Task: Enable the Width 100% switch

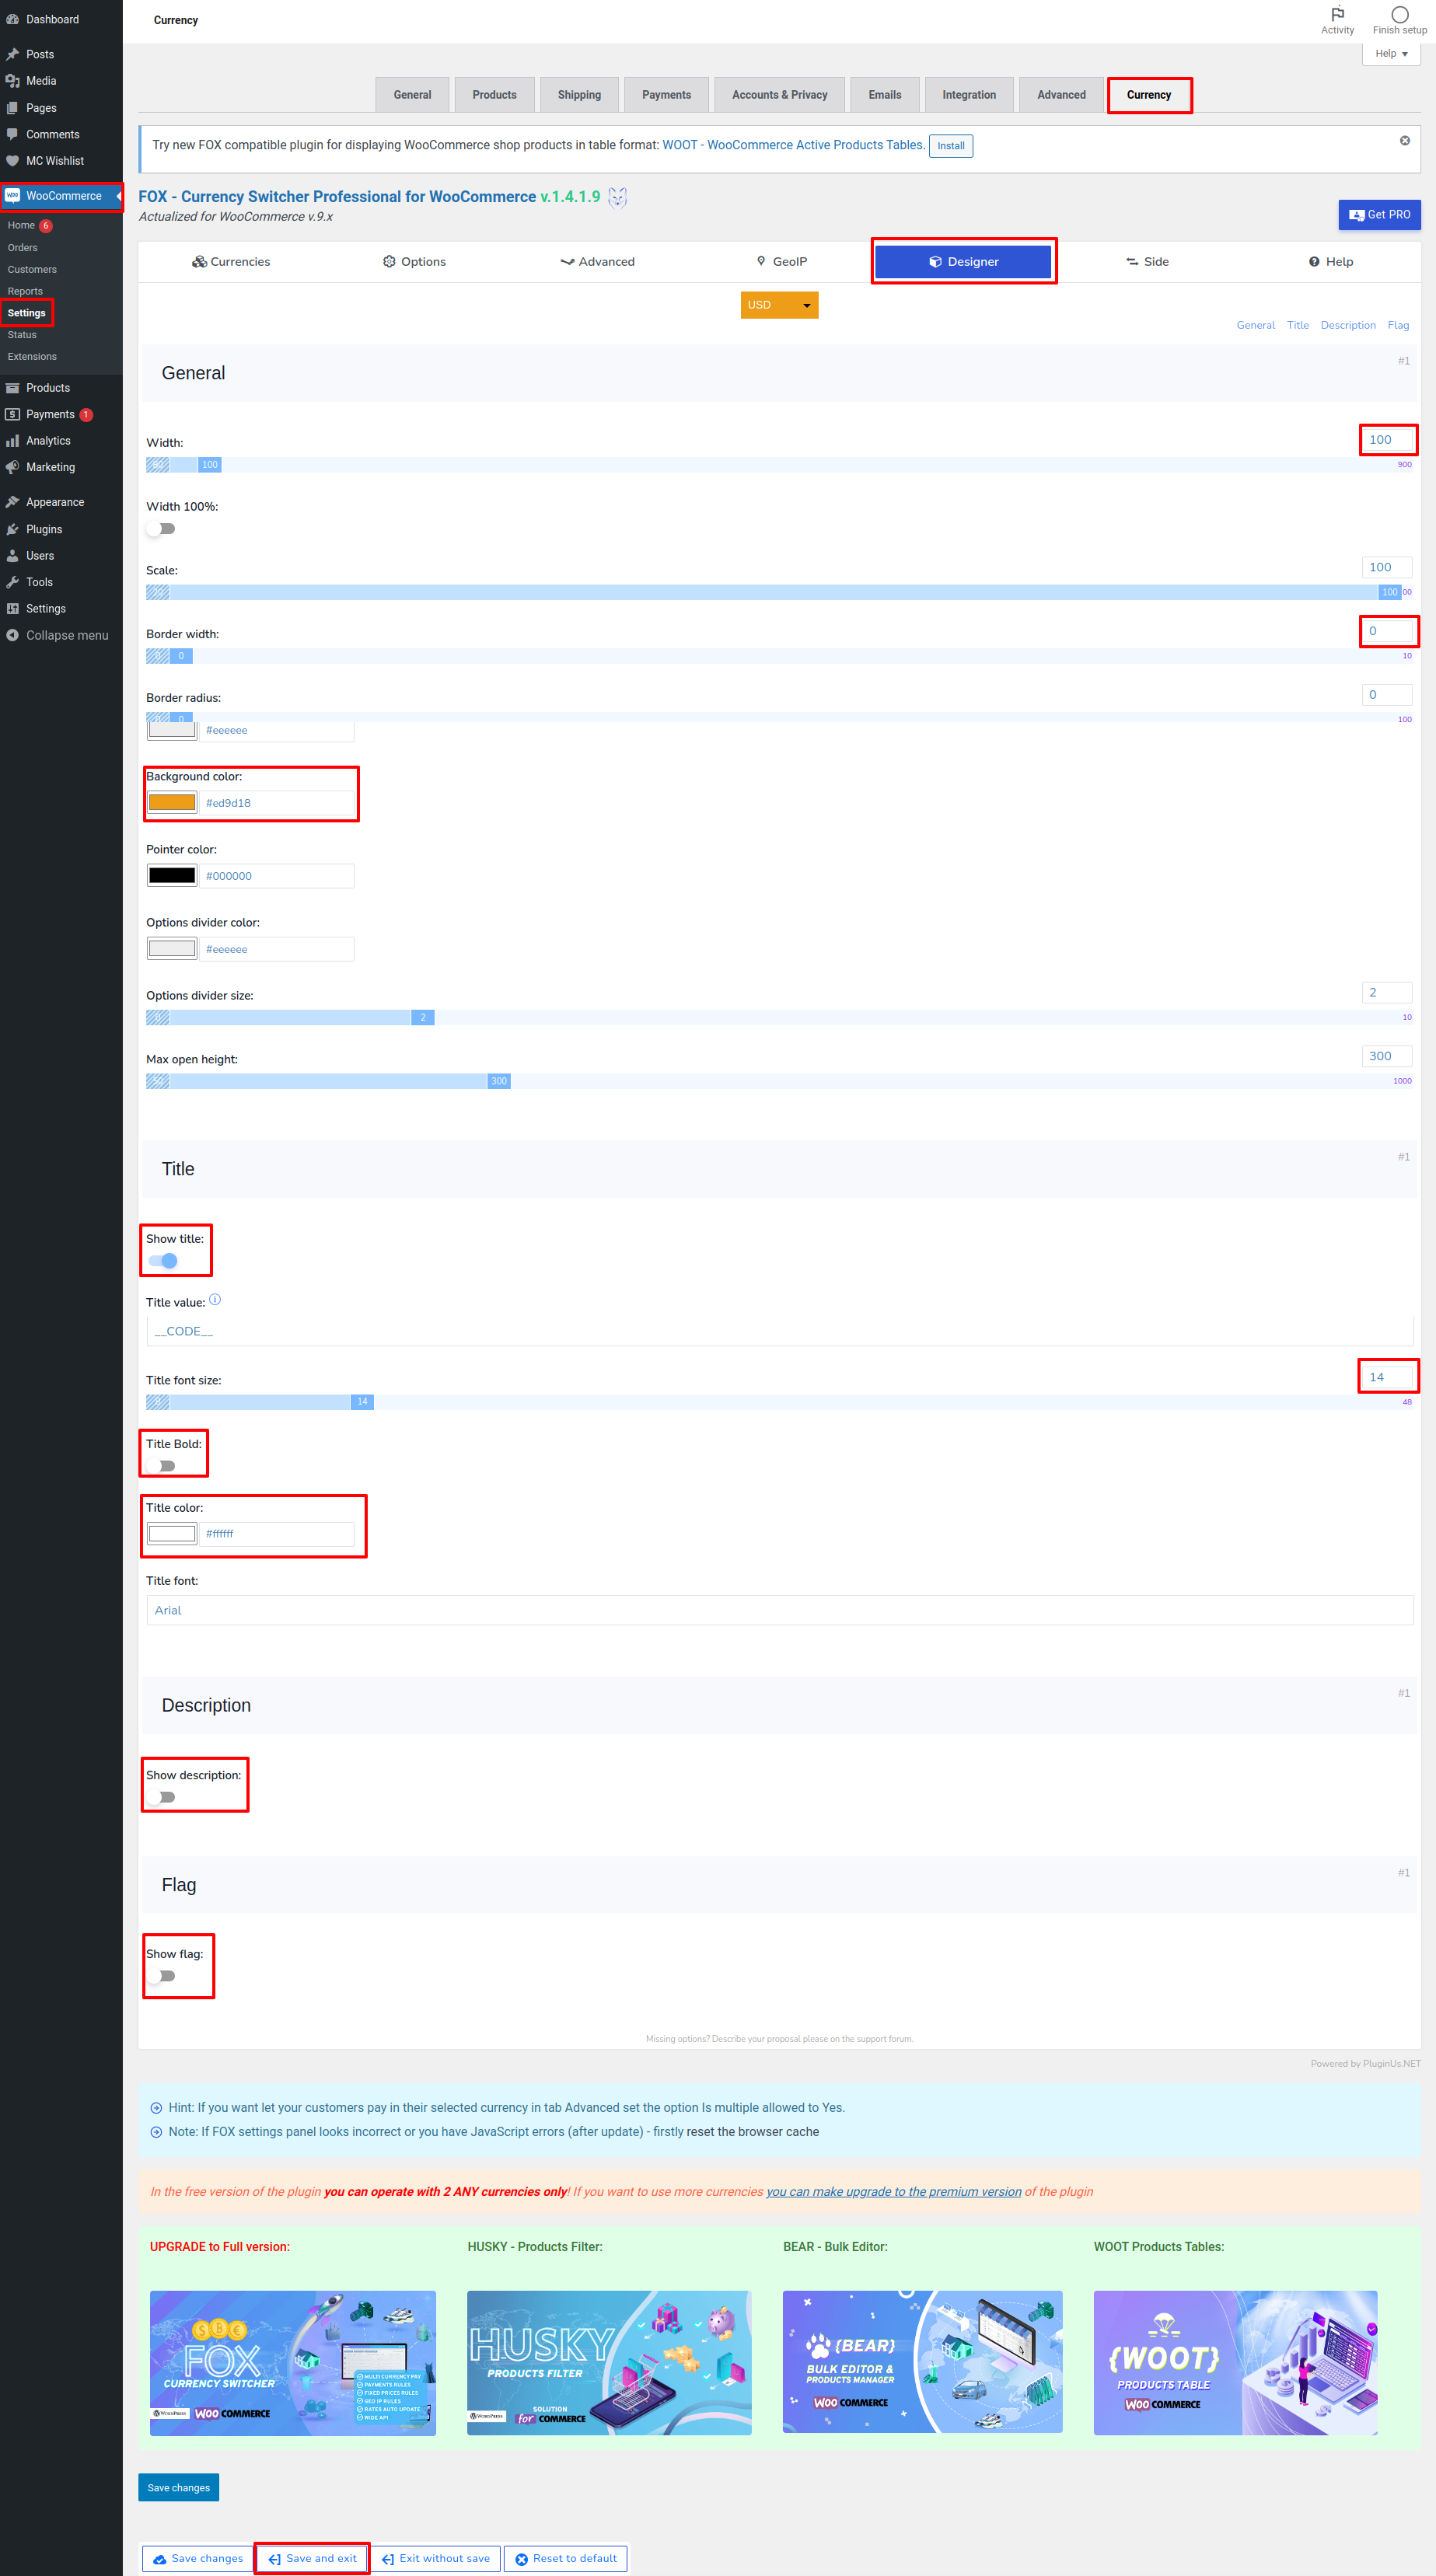Action: pos(161,529)
